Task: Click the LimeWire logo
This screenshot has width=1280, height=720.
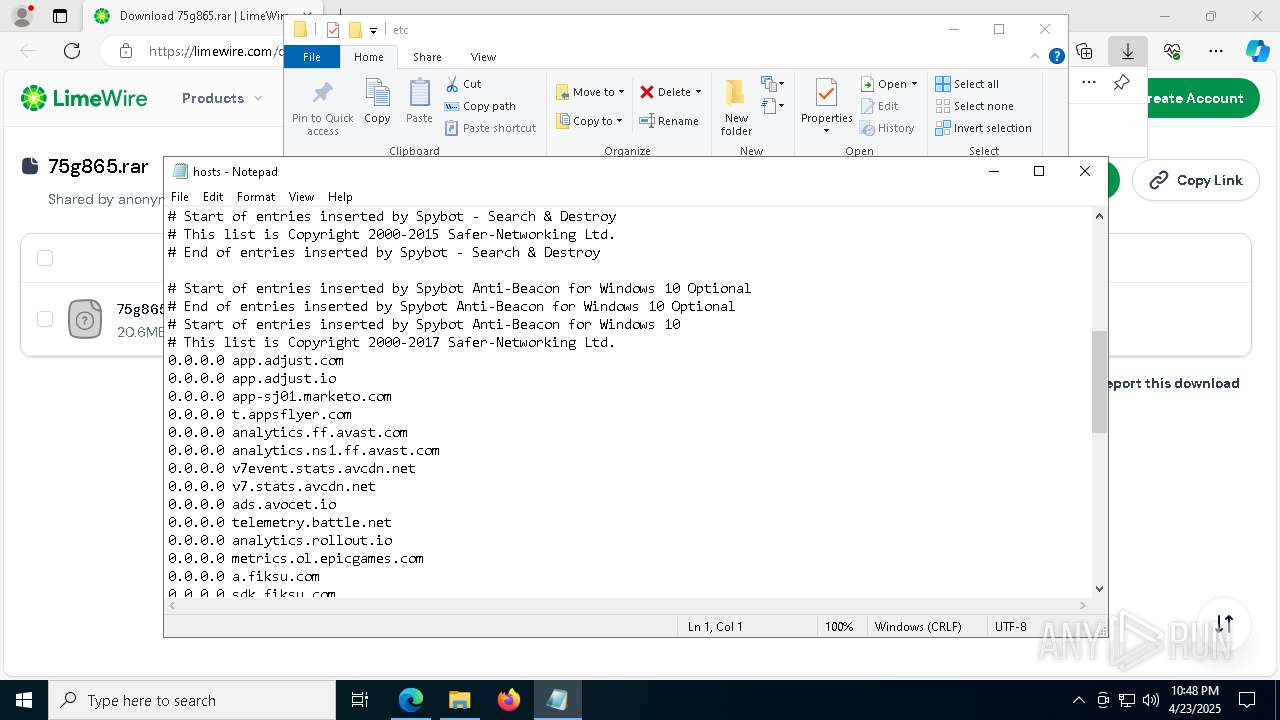Action: (x=84, y=98)
